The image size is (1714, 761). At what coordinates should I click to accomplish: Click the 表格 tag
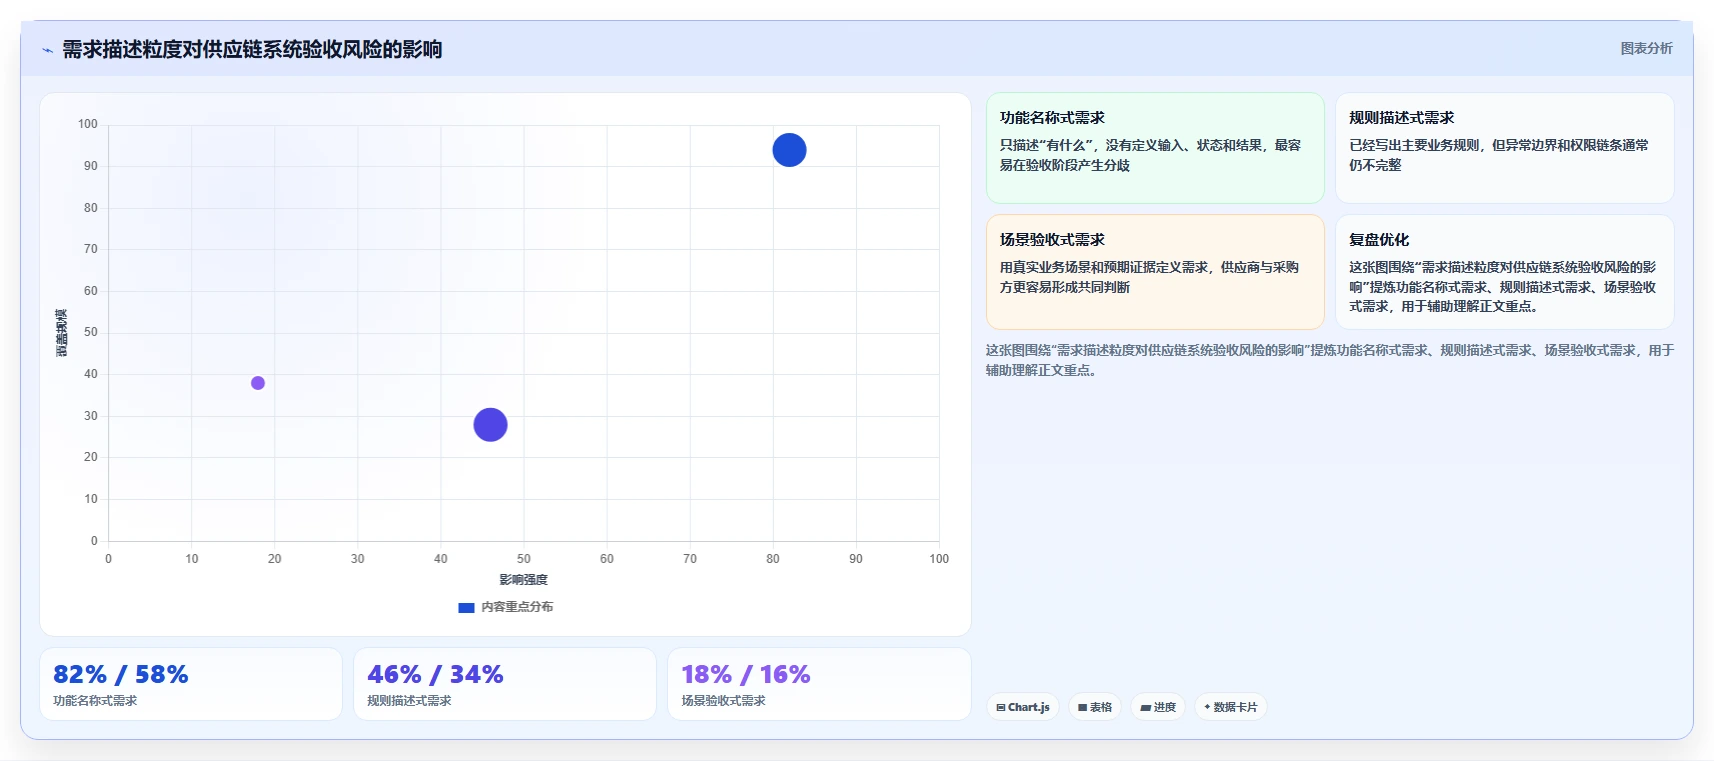[x=1095, y=707]
